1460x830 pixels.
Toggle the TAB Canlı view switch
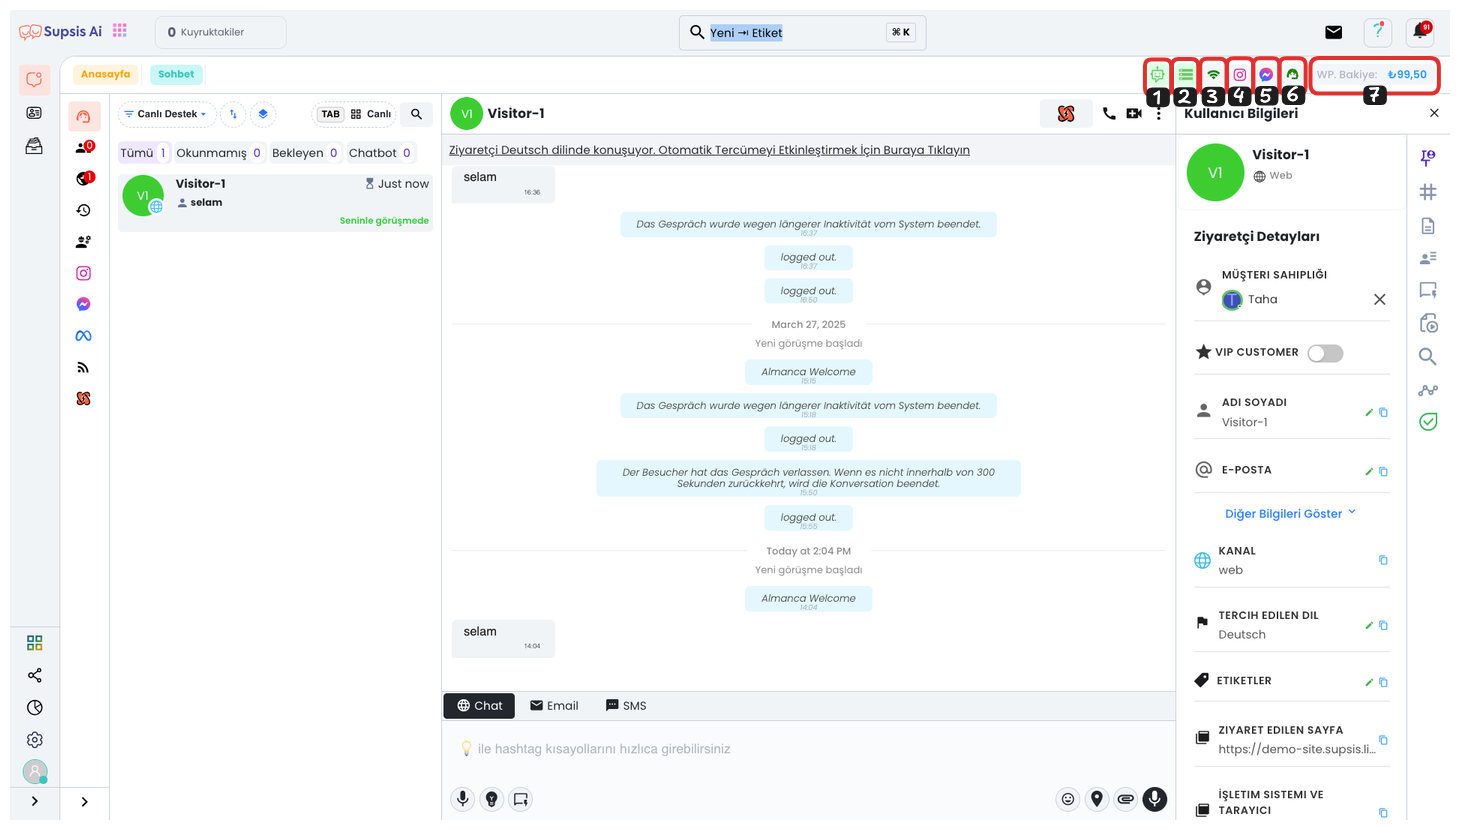click(x=355, y=114)
